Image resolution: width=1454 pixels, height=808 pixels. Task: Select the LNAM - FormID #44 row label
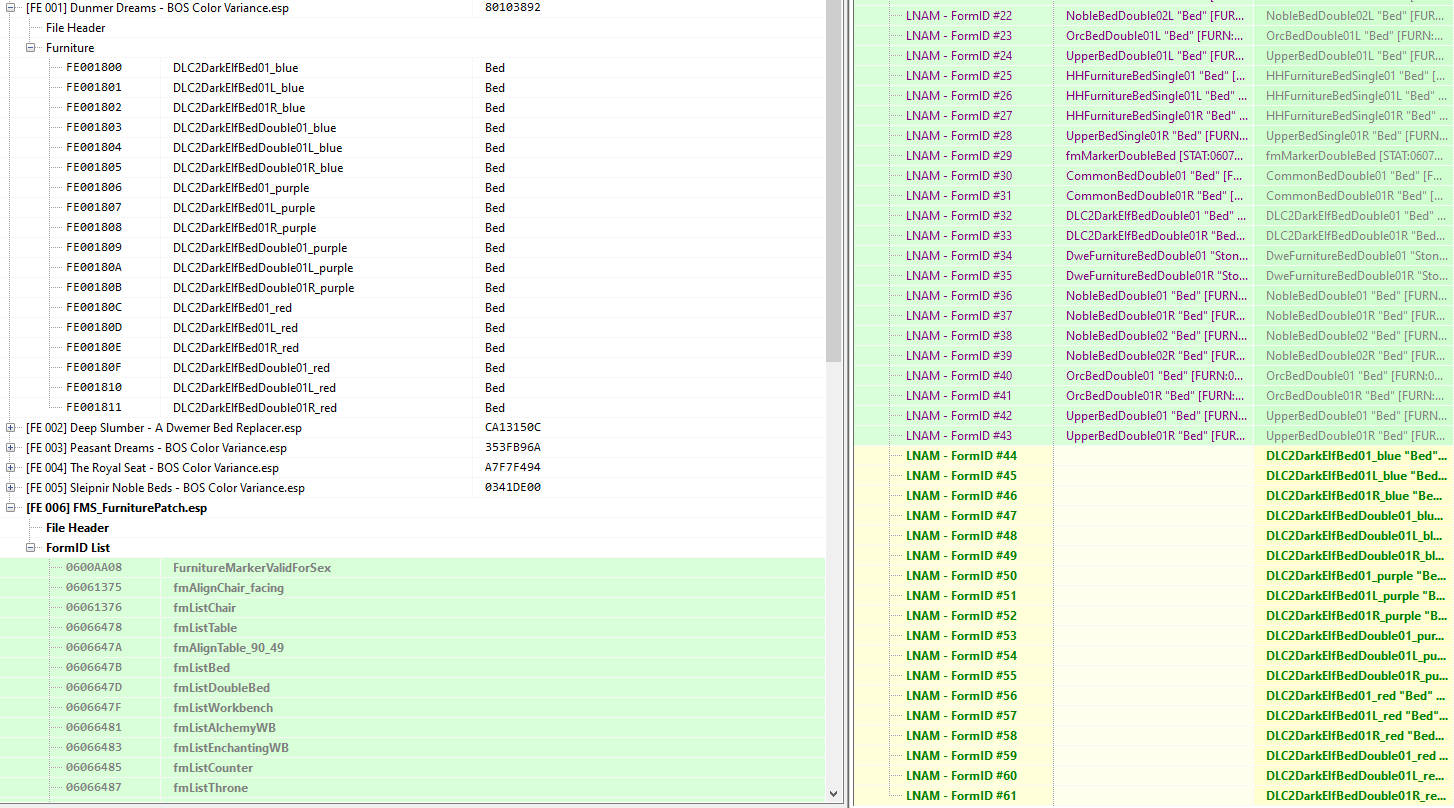click(x=961, y=456)
